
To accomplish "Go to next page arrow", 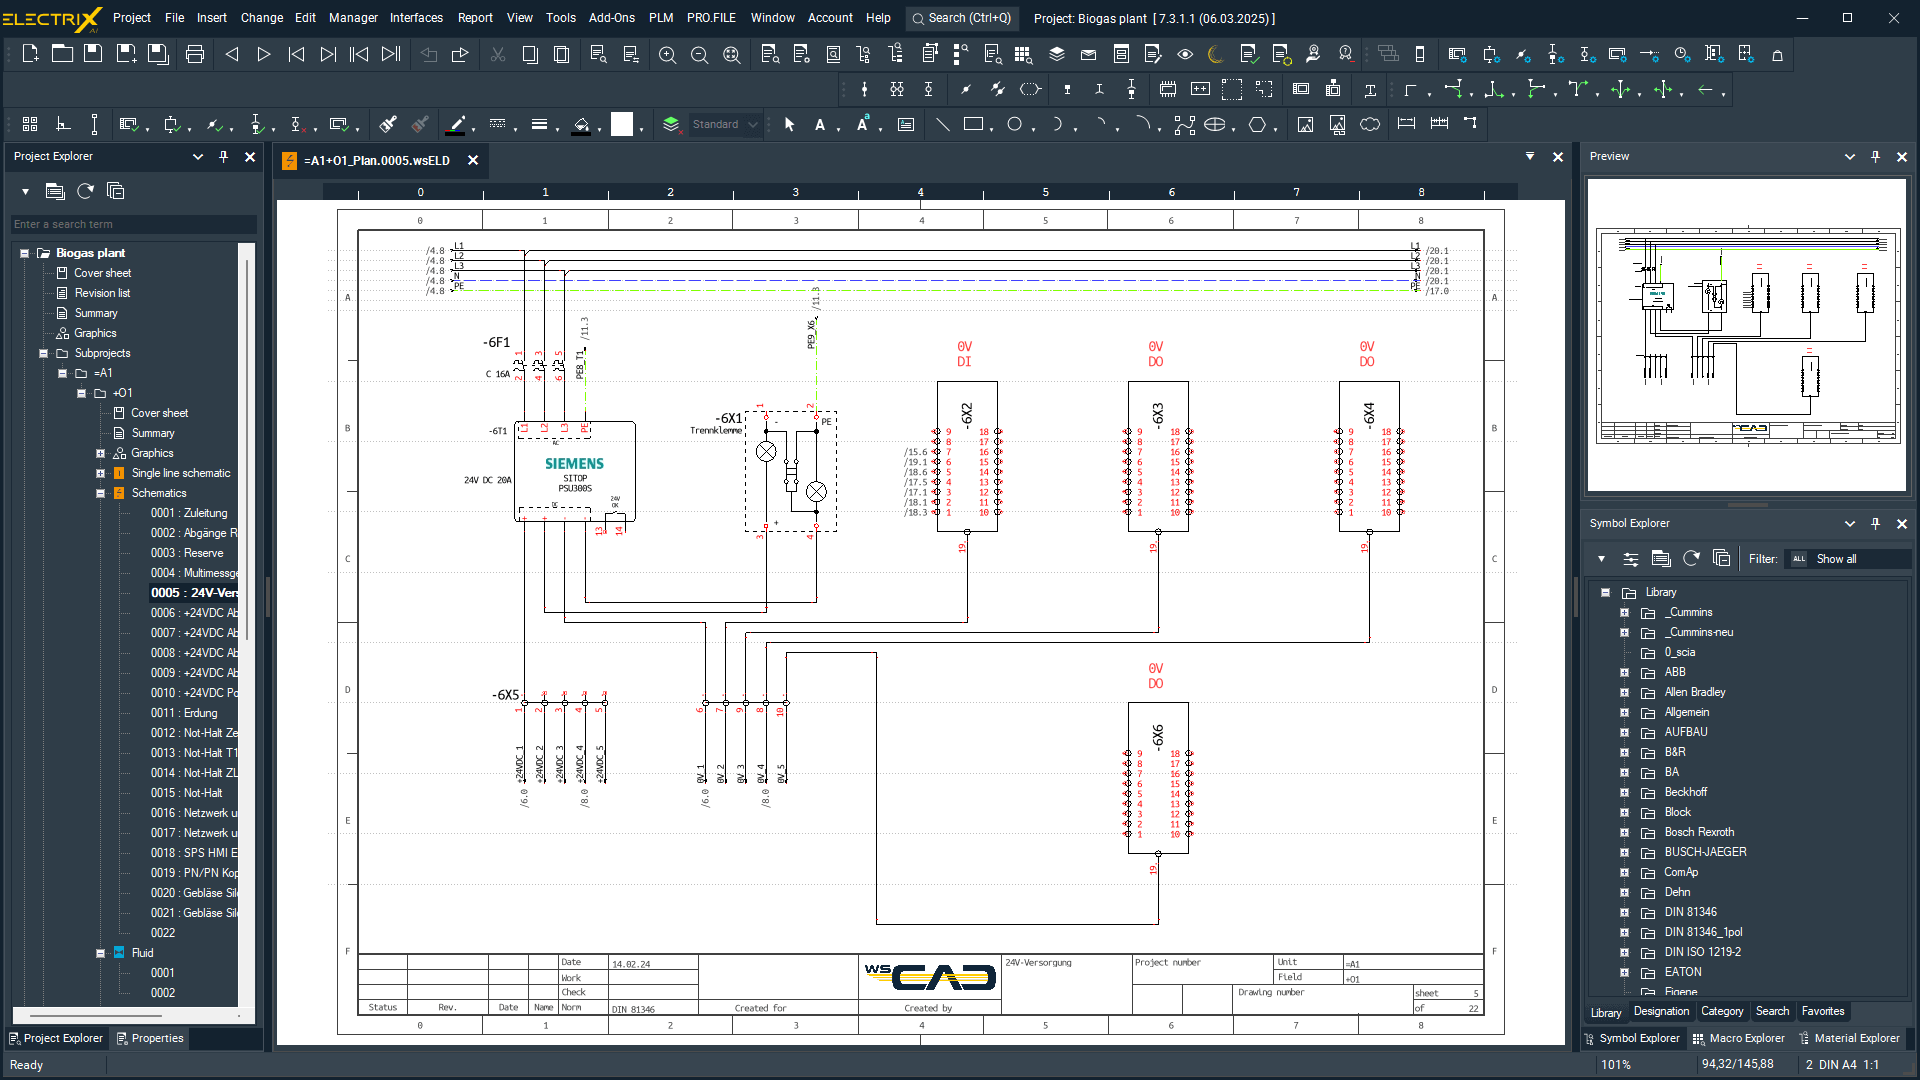I will tap(264, 54).
